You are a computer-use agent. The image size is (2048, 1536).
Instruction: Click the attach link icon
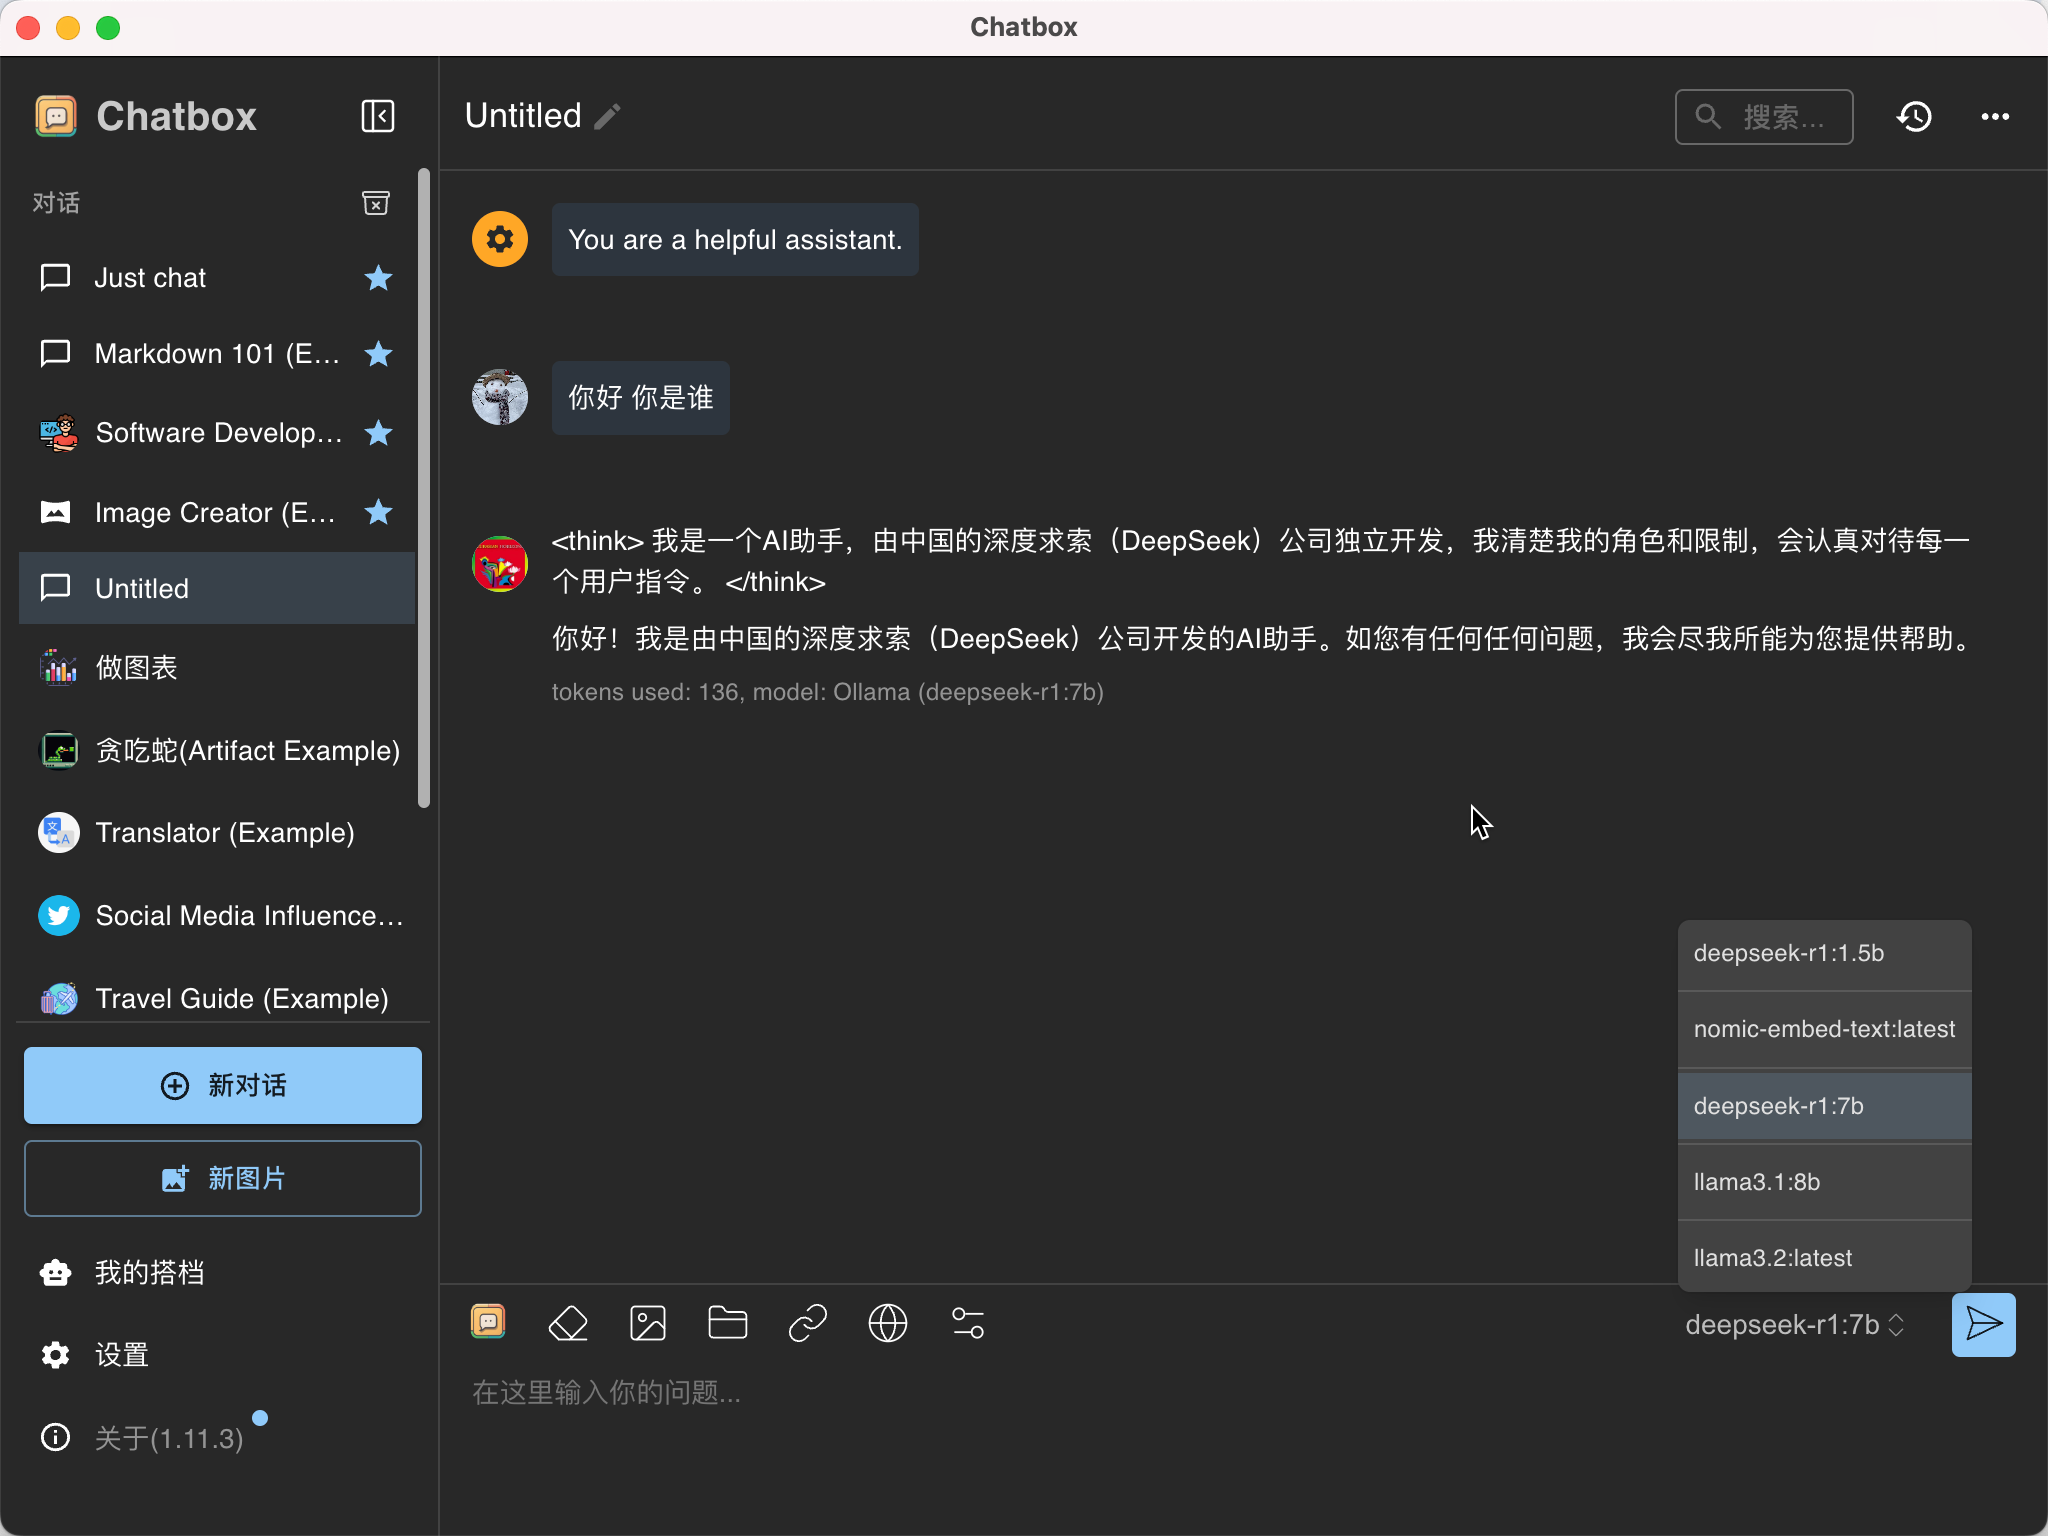click(808, 1323)
